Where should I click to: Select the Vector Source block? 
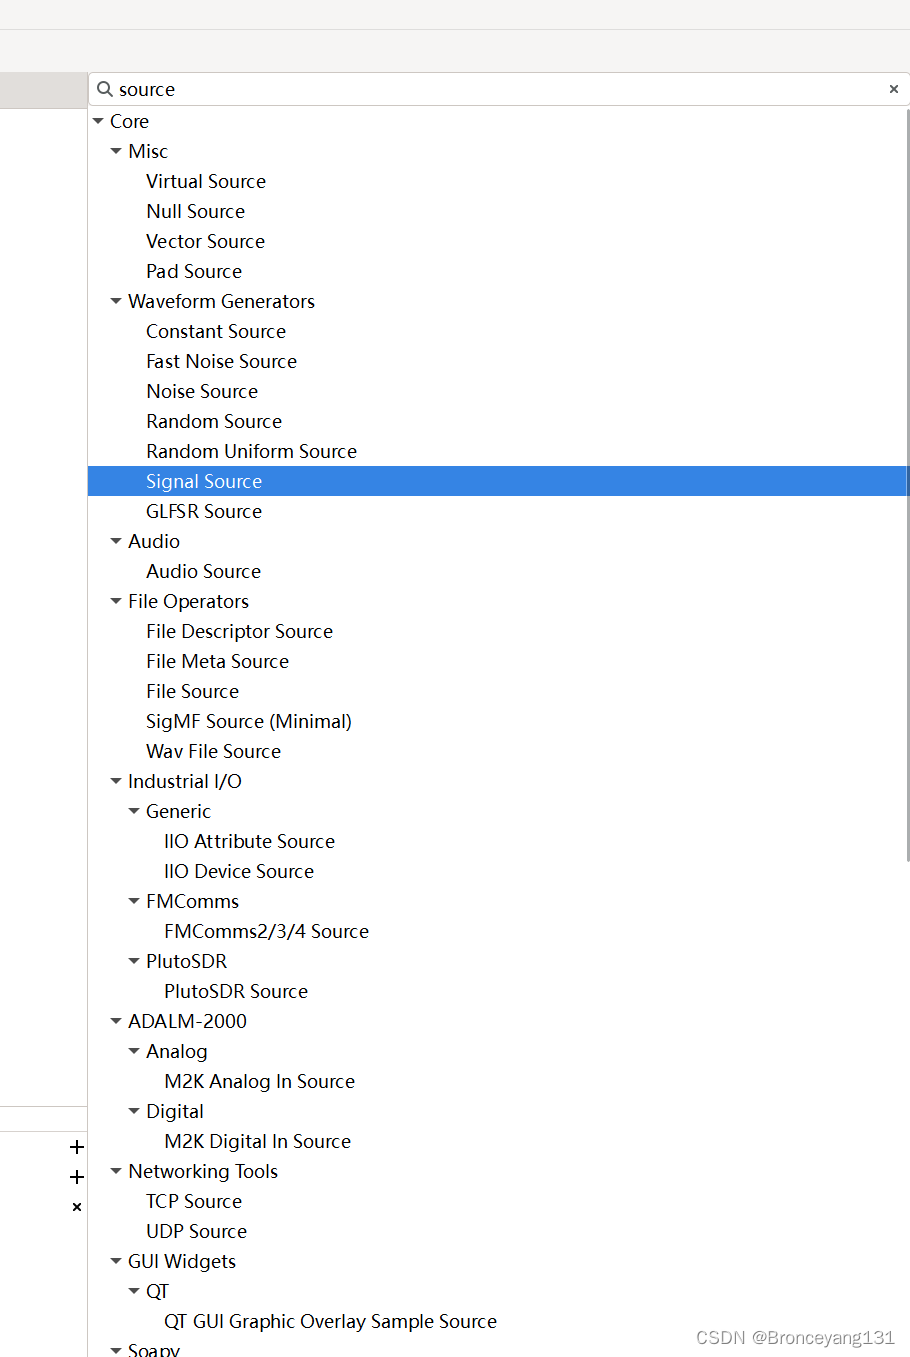click(x=206, y=241)
